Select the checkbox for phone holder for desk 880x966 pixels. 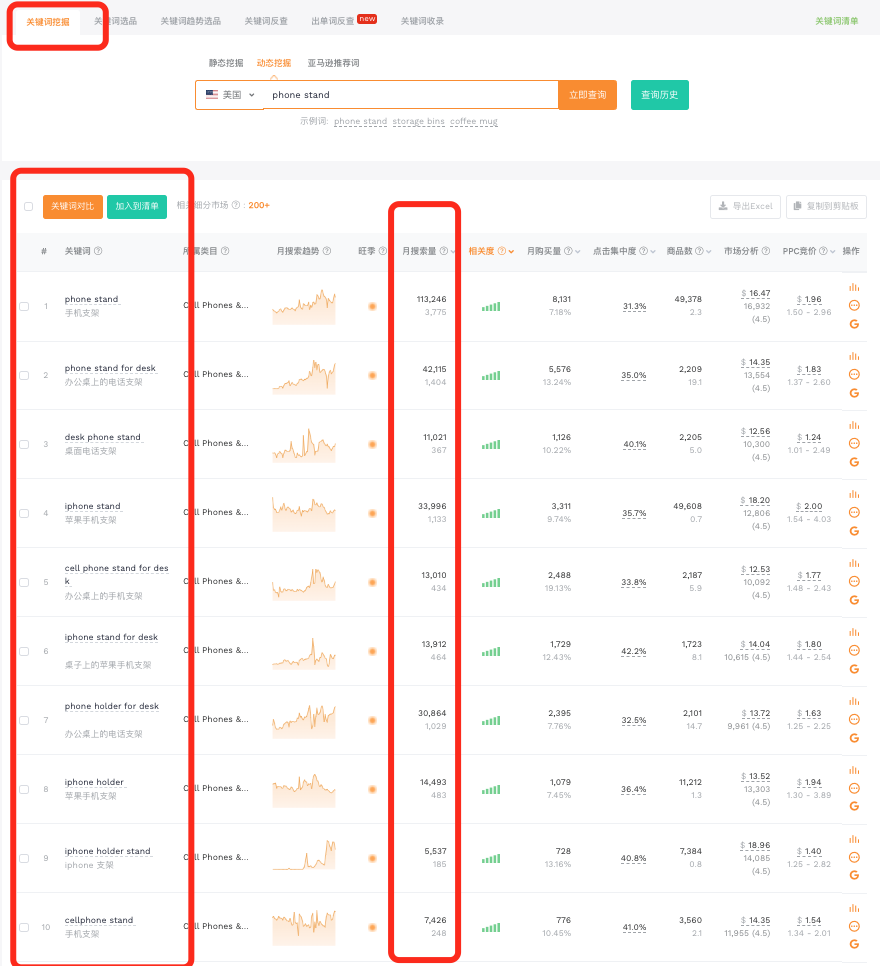24,720
